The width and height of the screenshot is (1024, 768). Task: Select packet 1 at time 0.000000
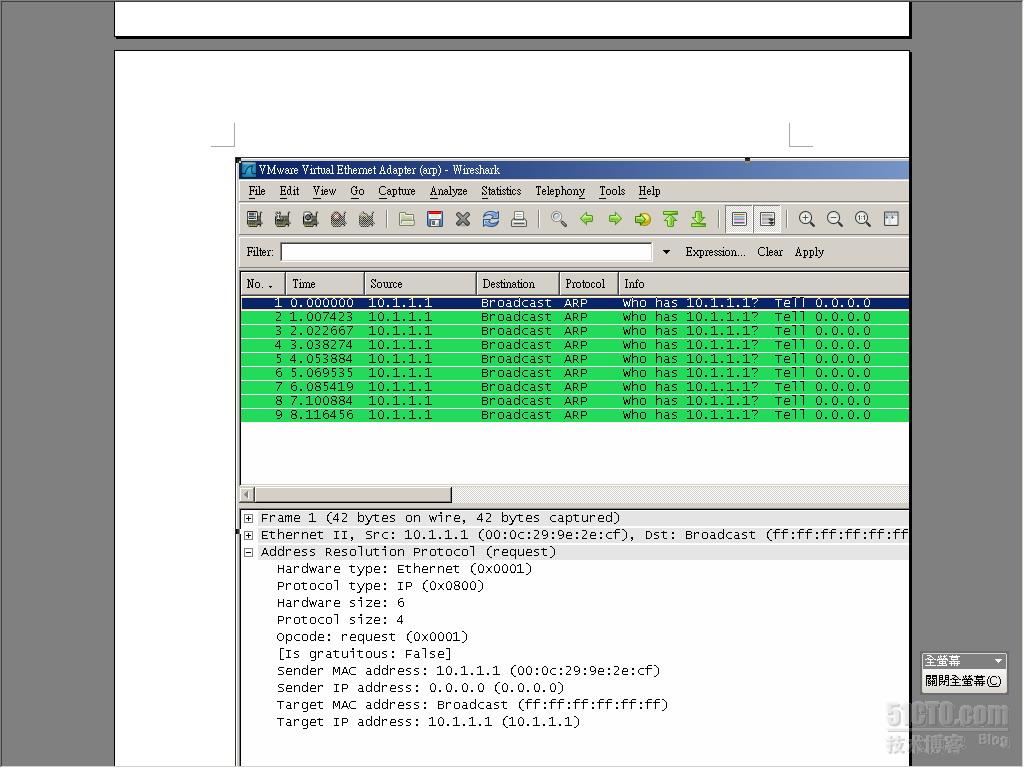click(575, 303)
